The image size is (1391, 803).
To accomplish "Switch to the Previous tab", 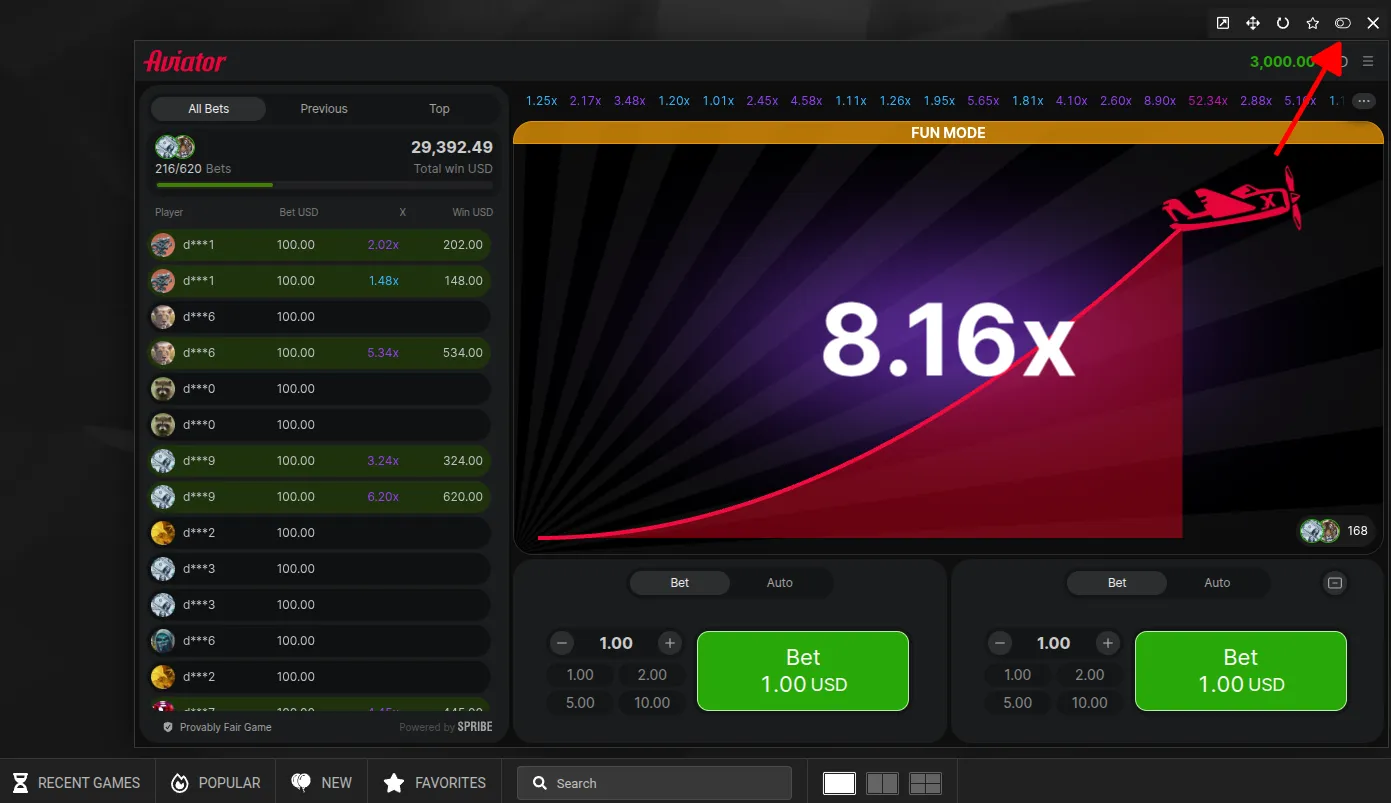I will (324, 109).
